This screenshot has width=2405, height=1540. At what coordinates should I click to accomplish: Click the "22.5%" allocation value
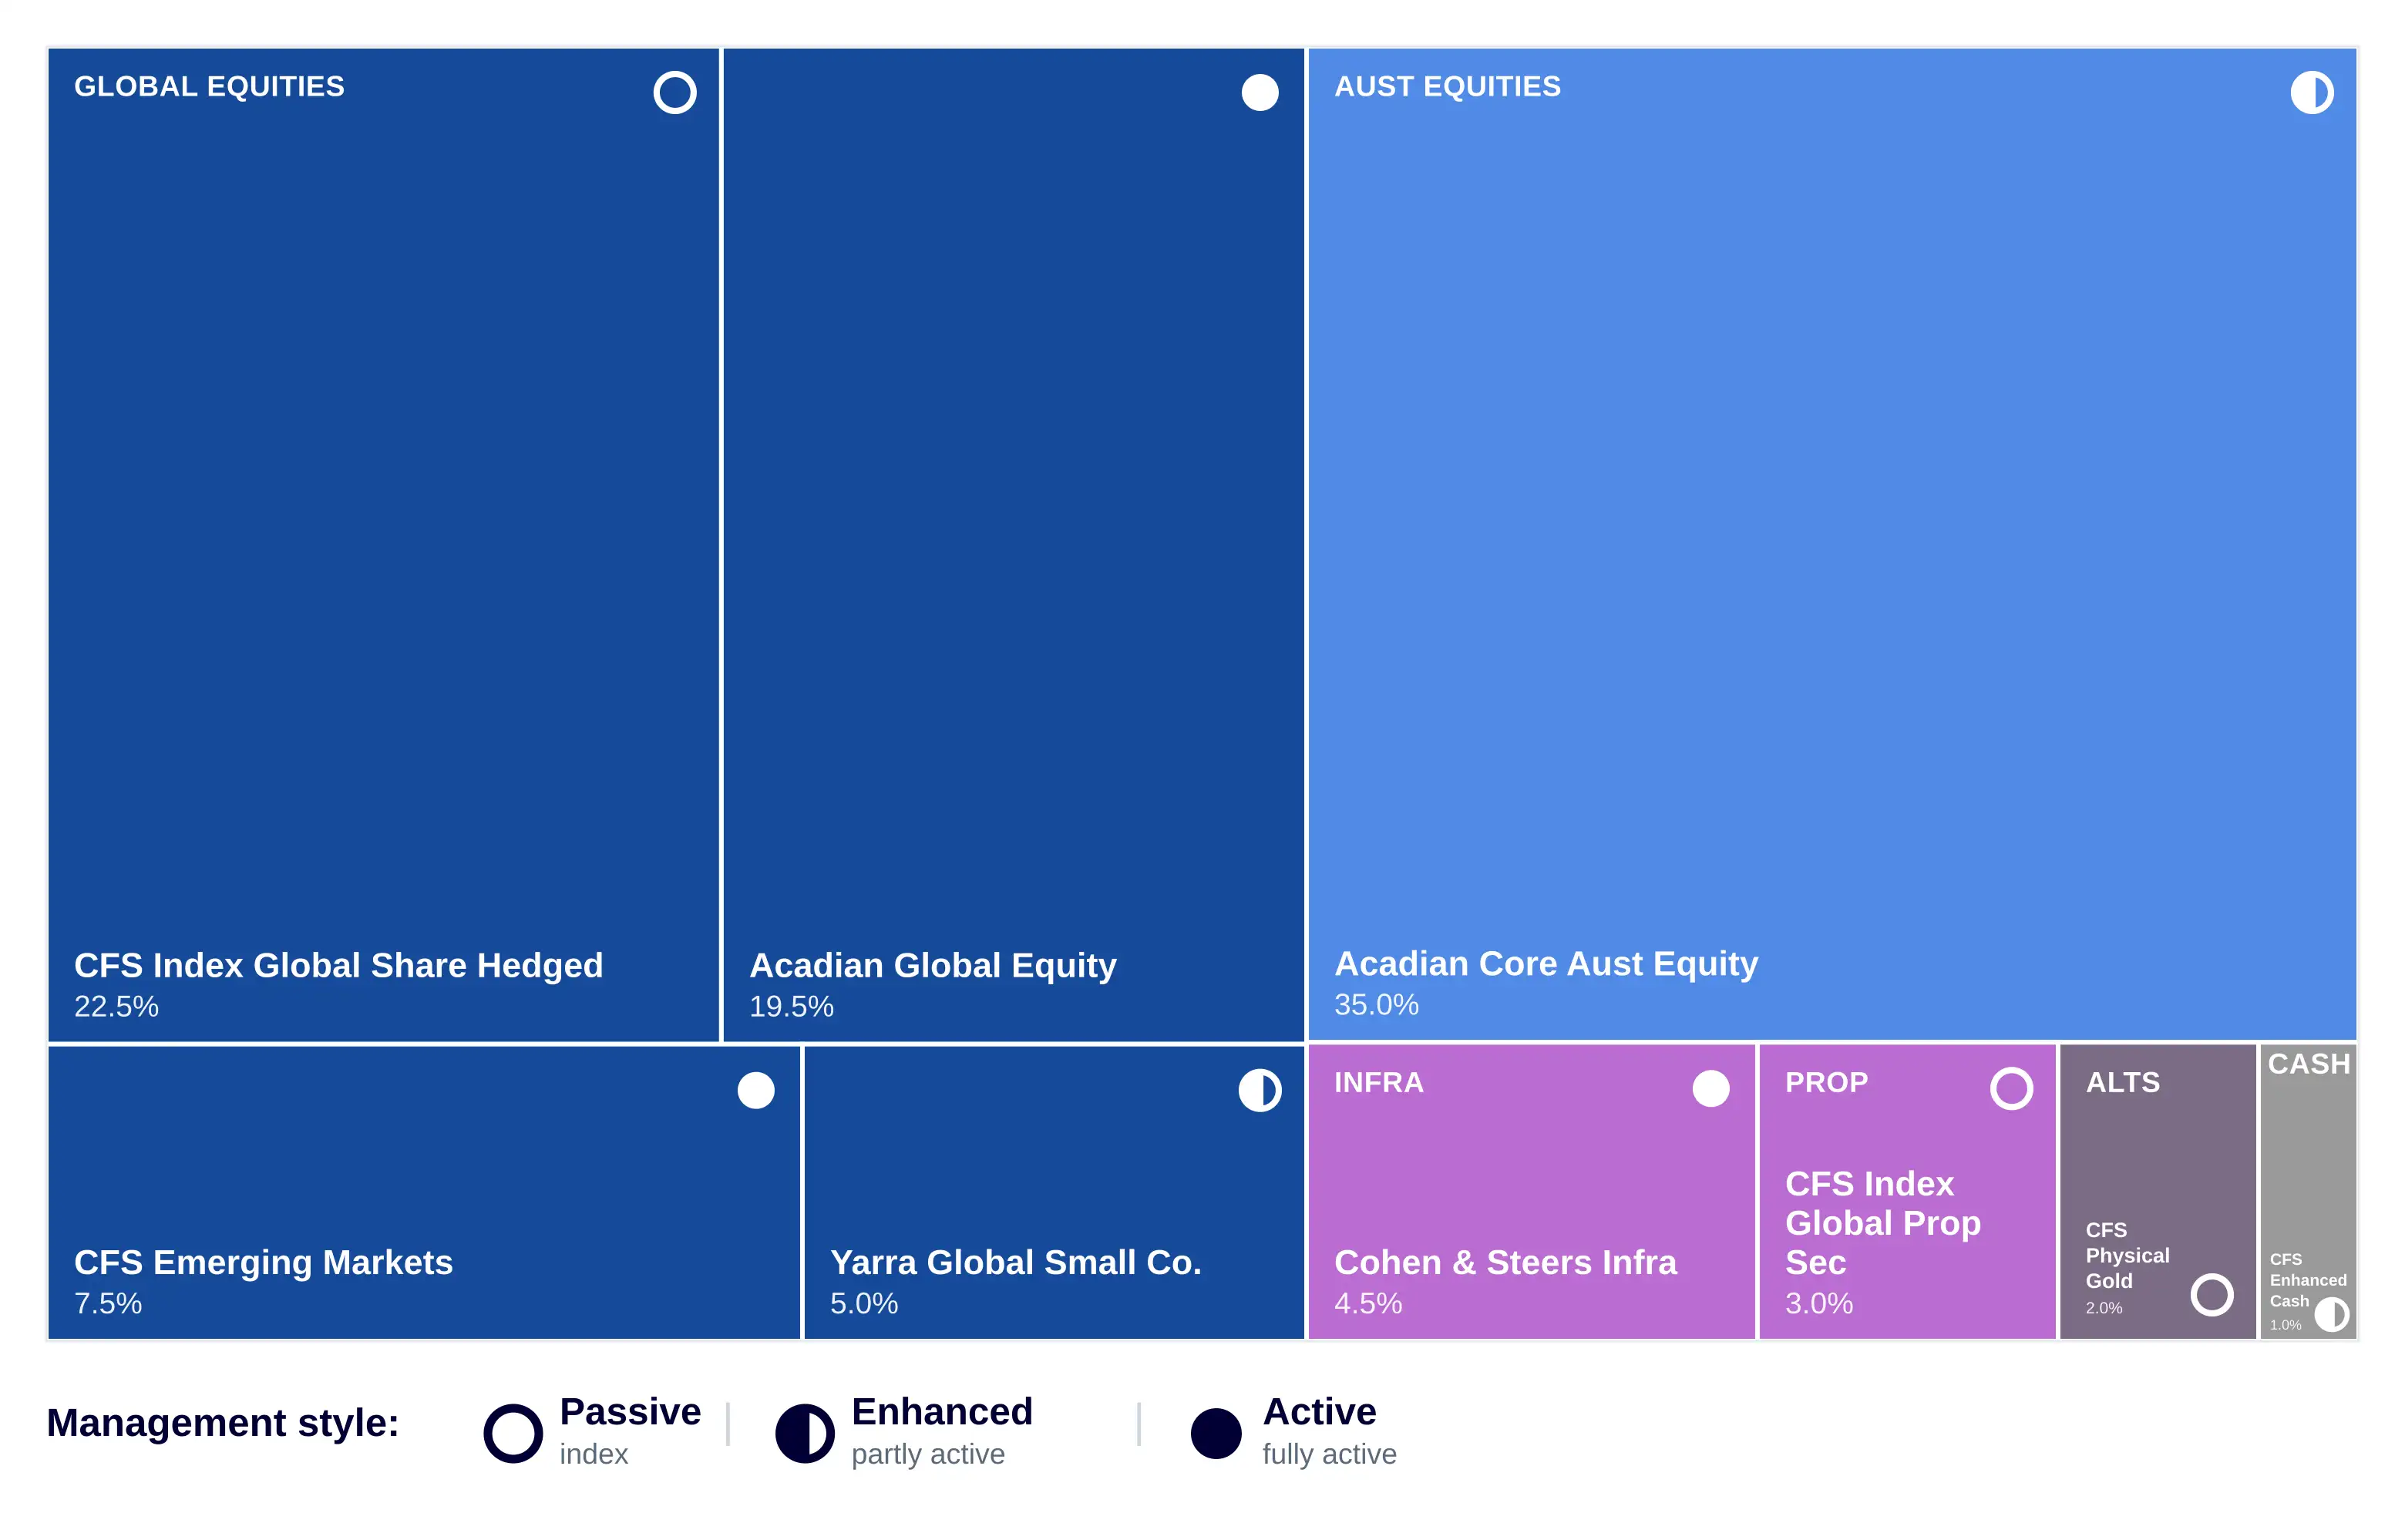pos(116,1006)
